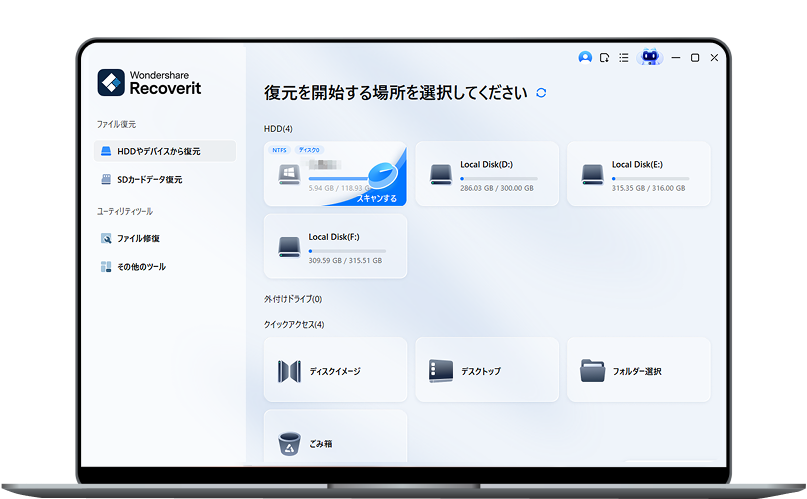The height and width of the screenshot is (499, 807).
Task: Click the ファイル復元 sidebar heading
Action: tap(116, 124)
